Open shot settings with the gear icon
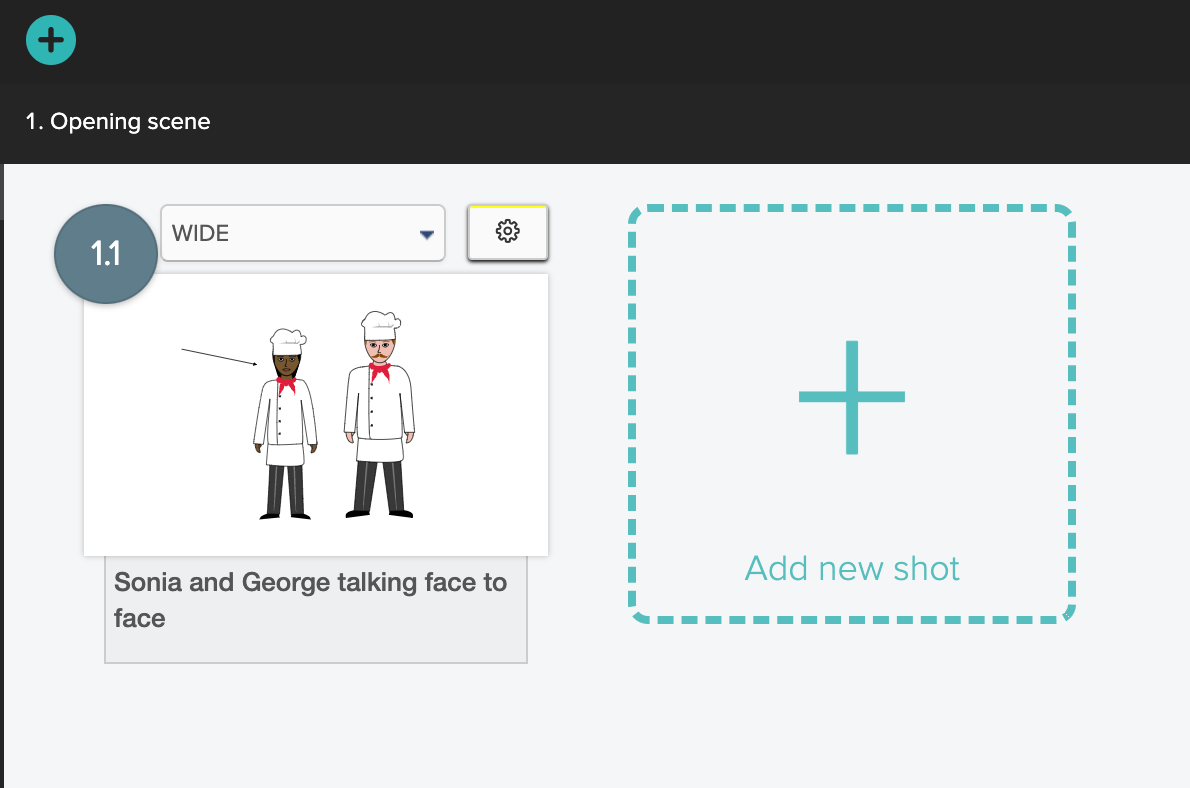This screenshot has width=1190, height=788. click(507, 232)
